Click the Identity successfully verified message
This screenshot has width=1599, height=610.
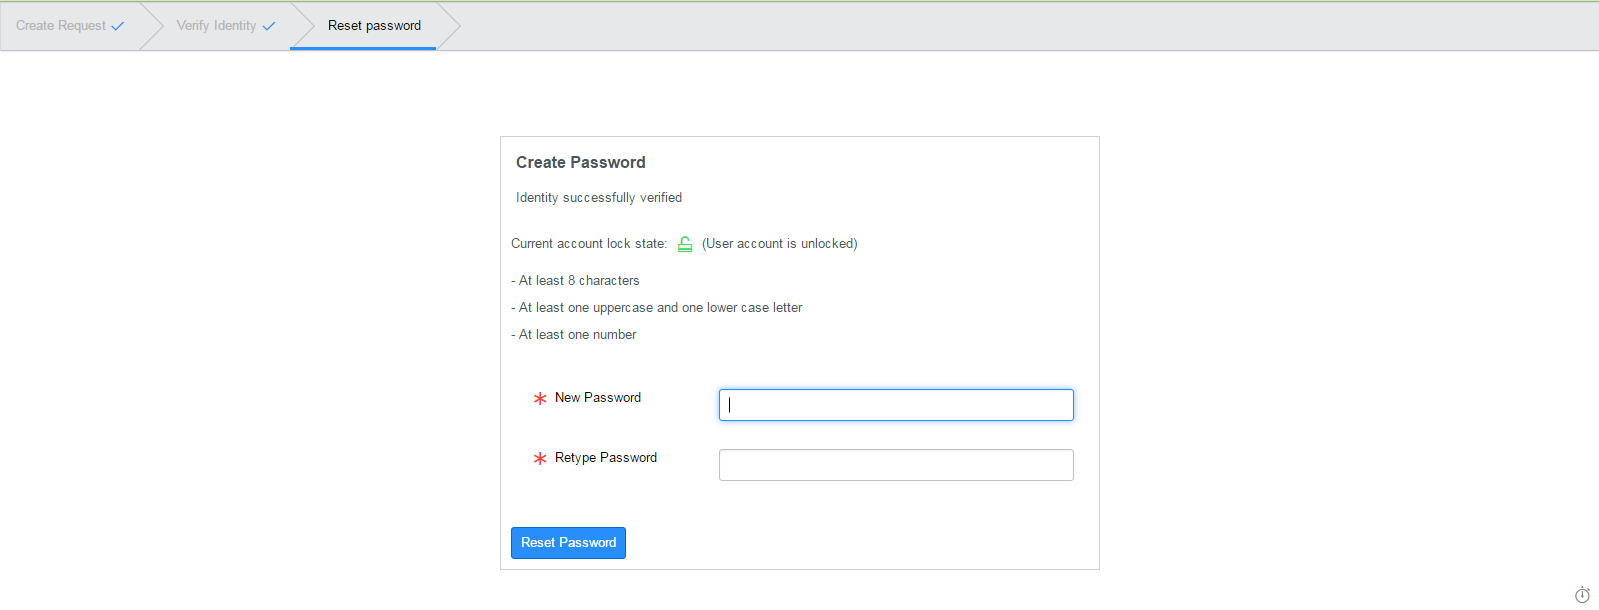pos(598,197)
